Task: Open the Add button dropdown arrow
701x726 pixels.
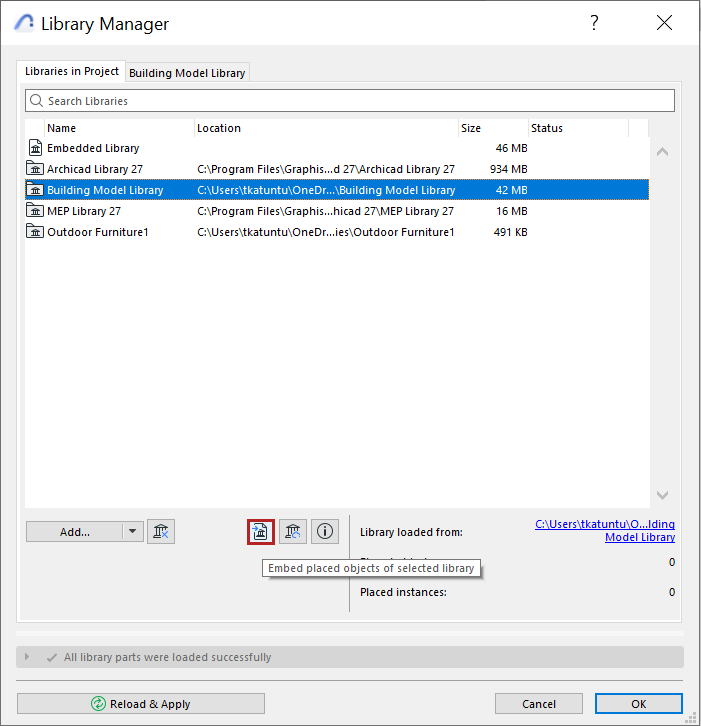Action: point(133,532)
